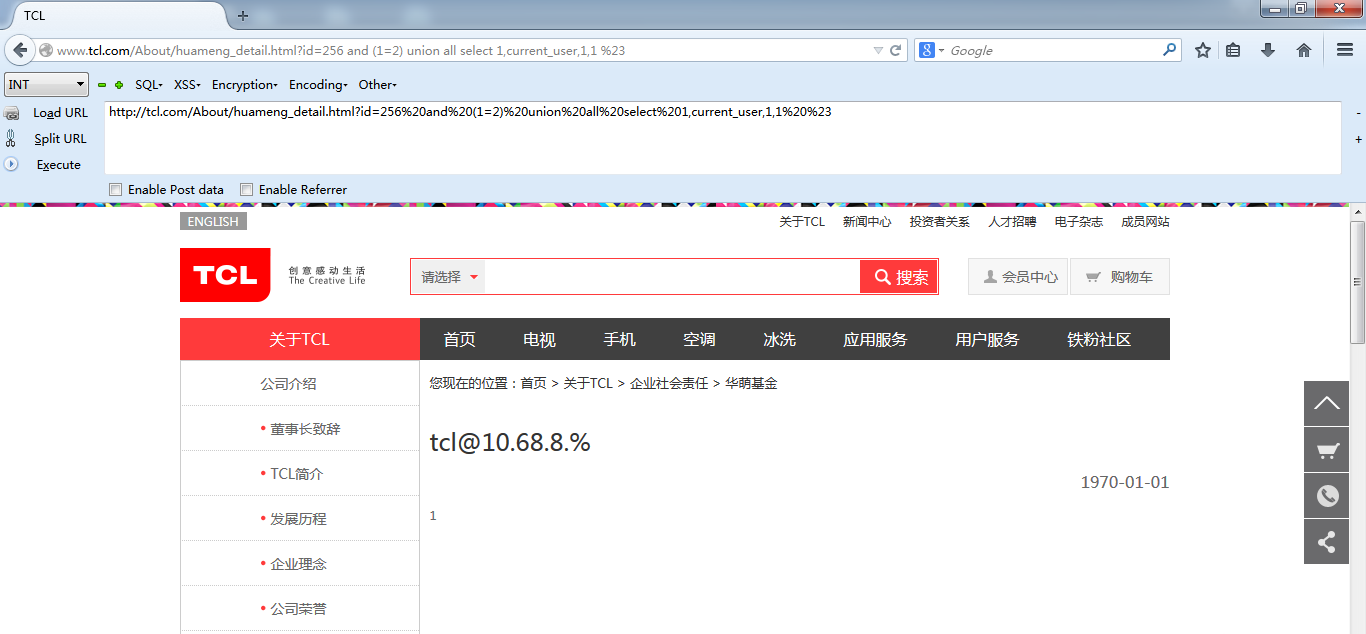Click the Load URL icon in HackBar
The width and height of the screenshot is (1366, 634).
(x=11, y=113)
